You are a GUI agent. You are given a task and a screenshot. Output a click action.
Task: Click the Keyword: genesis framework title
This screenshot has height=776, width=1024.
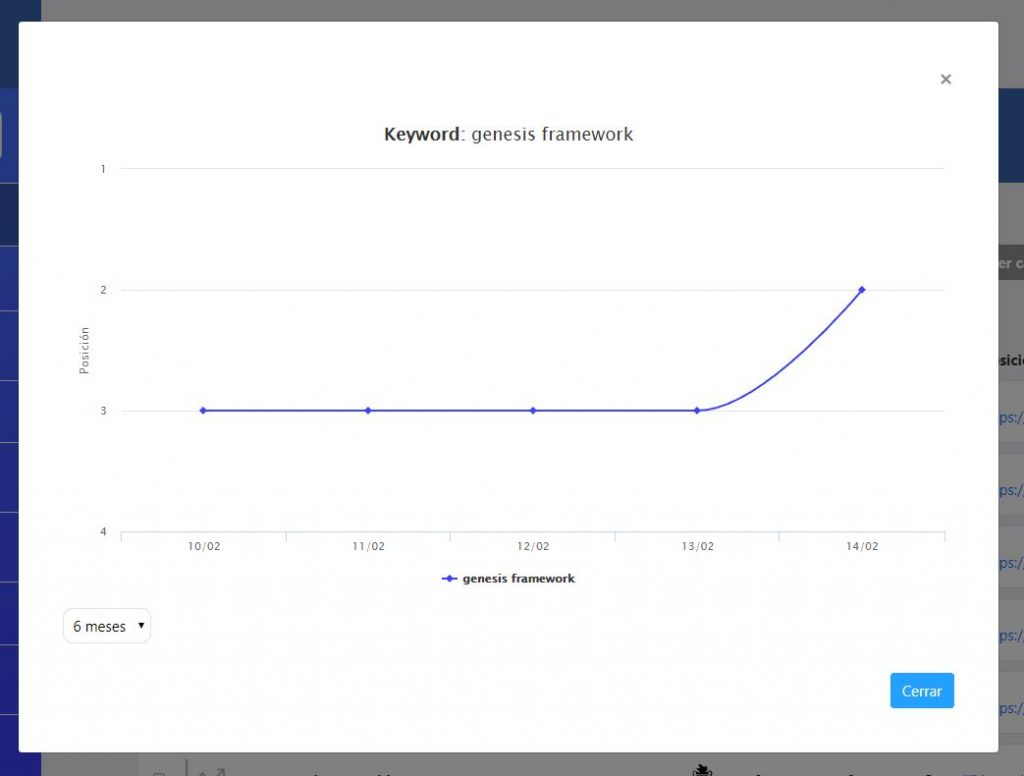(507, 134)
